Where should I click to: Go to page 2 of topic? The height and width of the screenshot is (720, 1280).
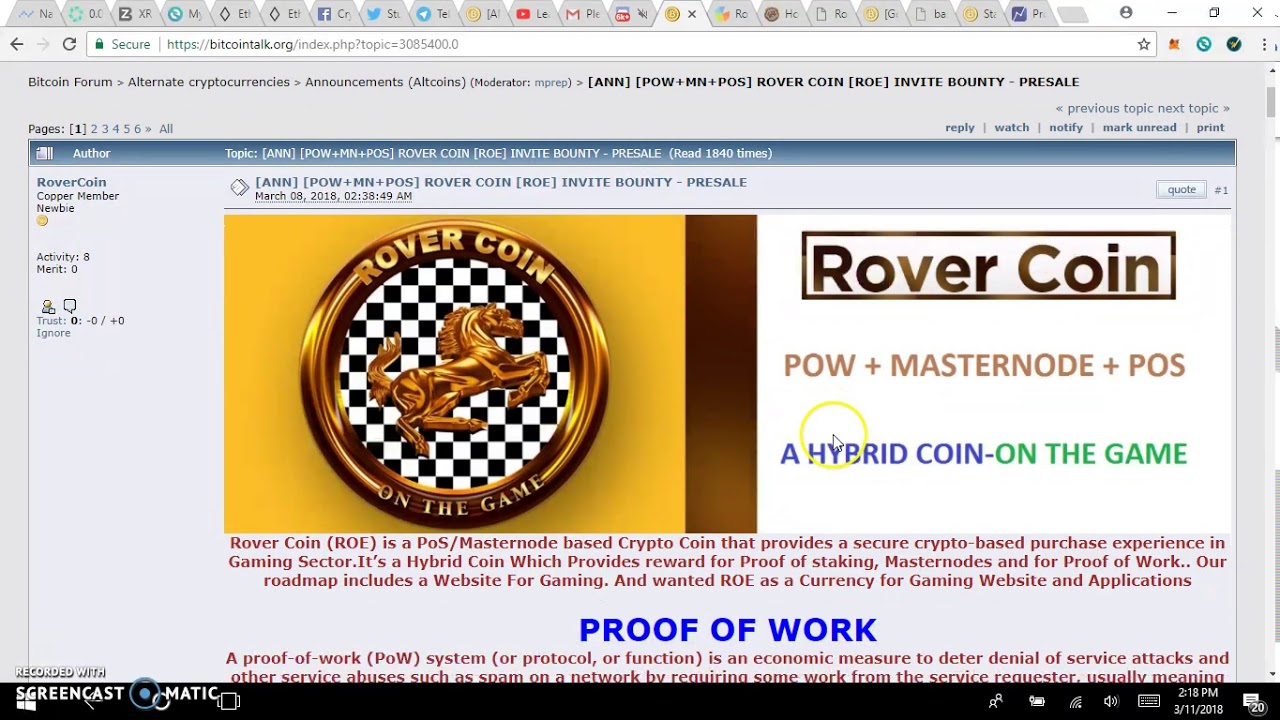[x=94, y=129]
